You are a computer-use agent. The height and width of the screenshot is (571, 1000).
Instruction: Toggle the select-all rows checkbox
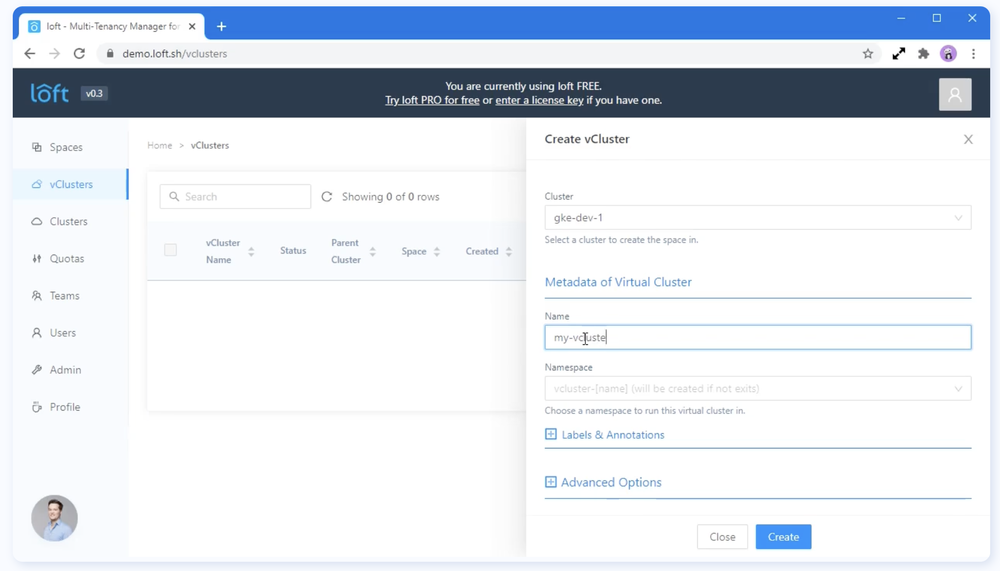pos(170,250)
